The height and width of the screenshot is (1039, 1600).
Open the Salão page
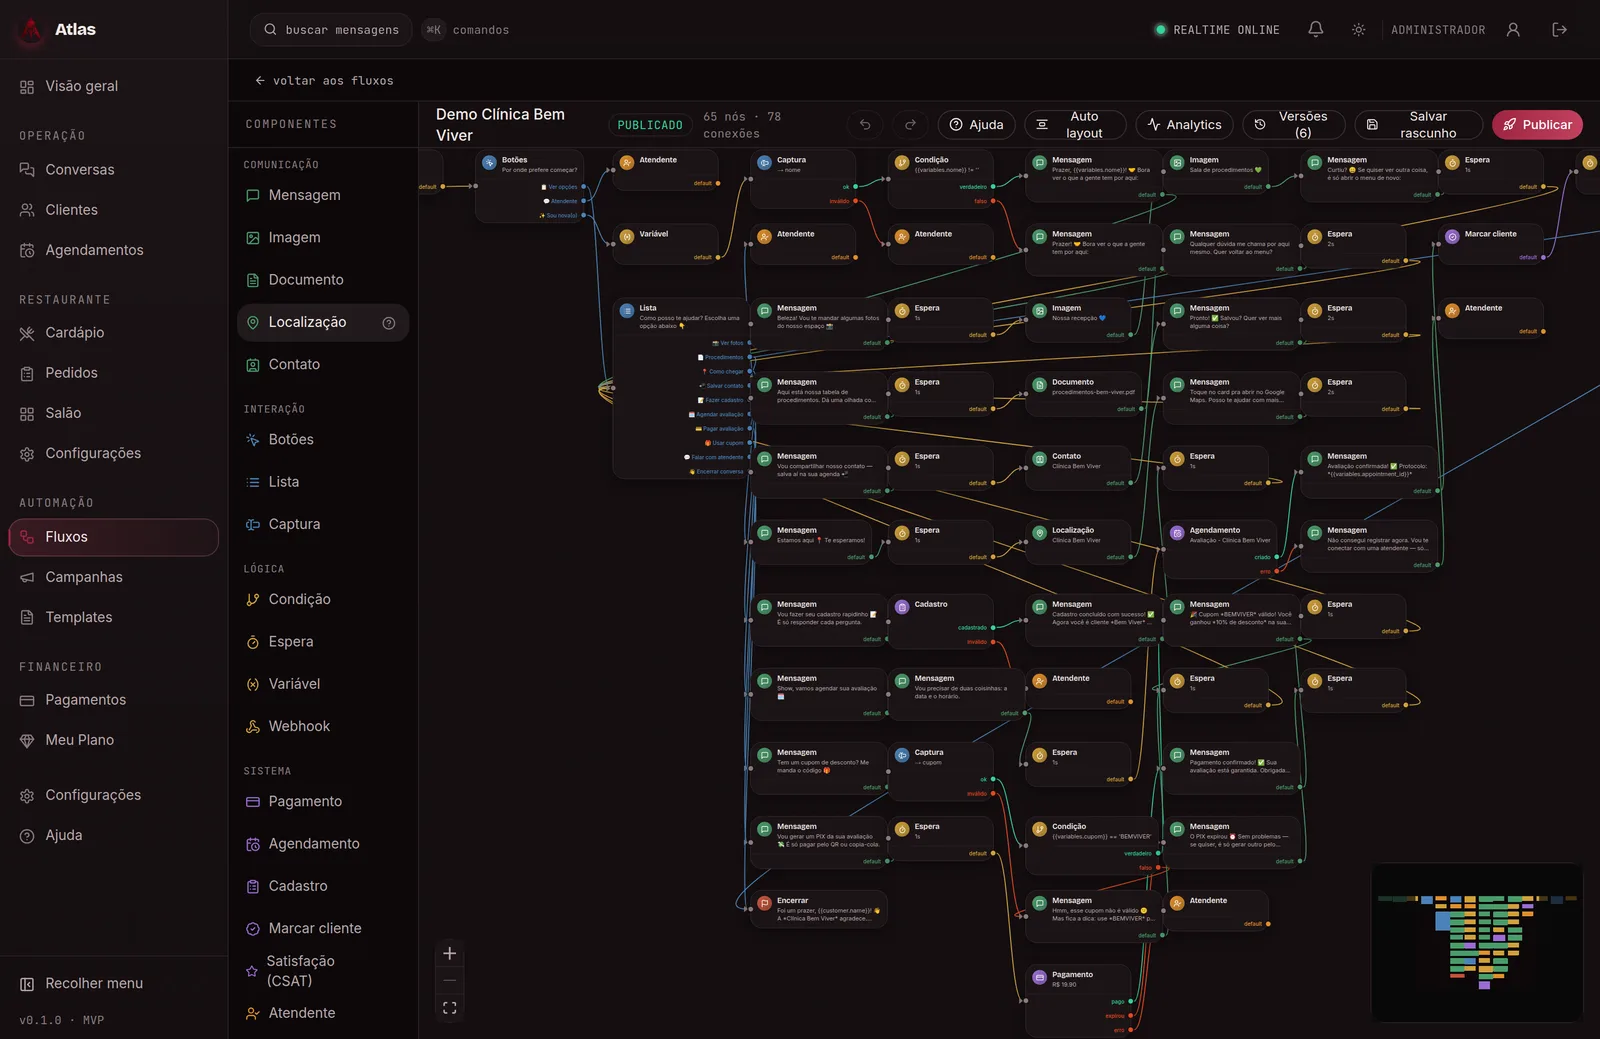(113, 413)
